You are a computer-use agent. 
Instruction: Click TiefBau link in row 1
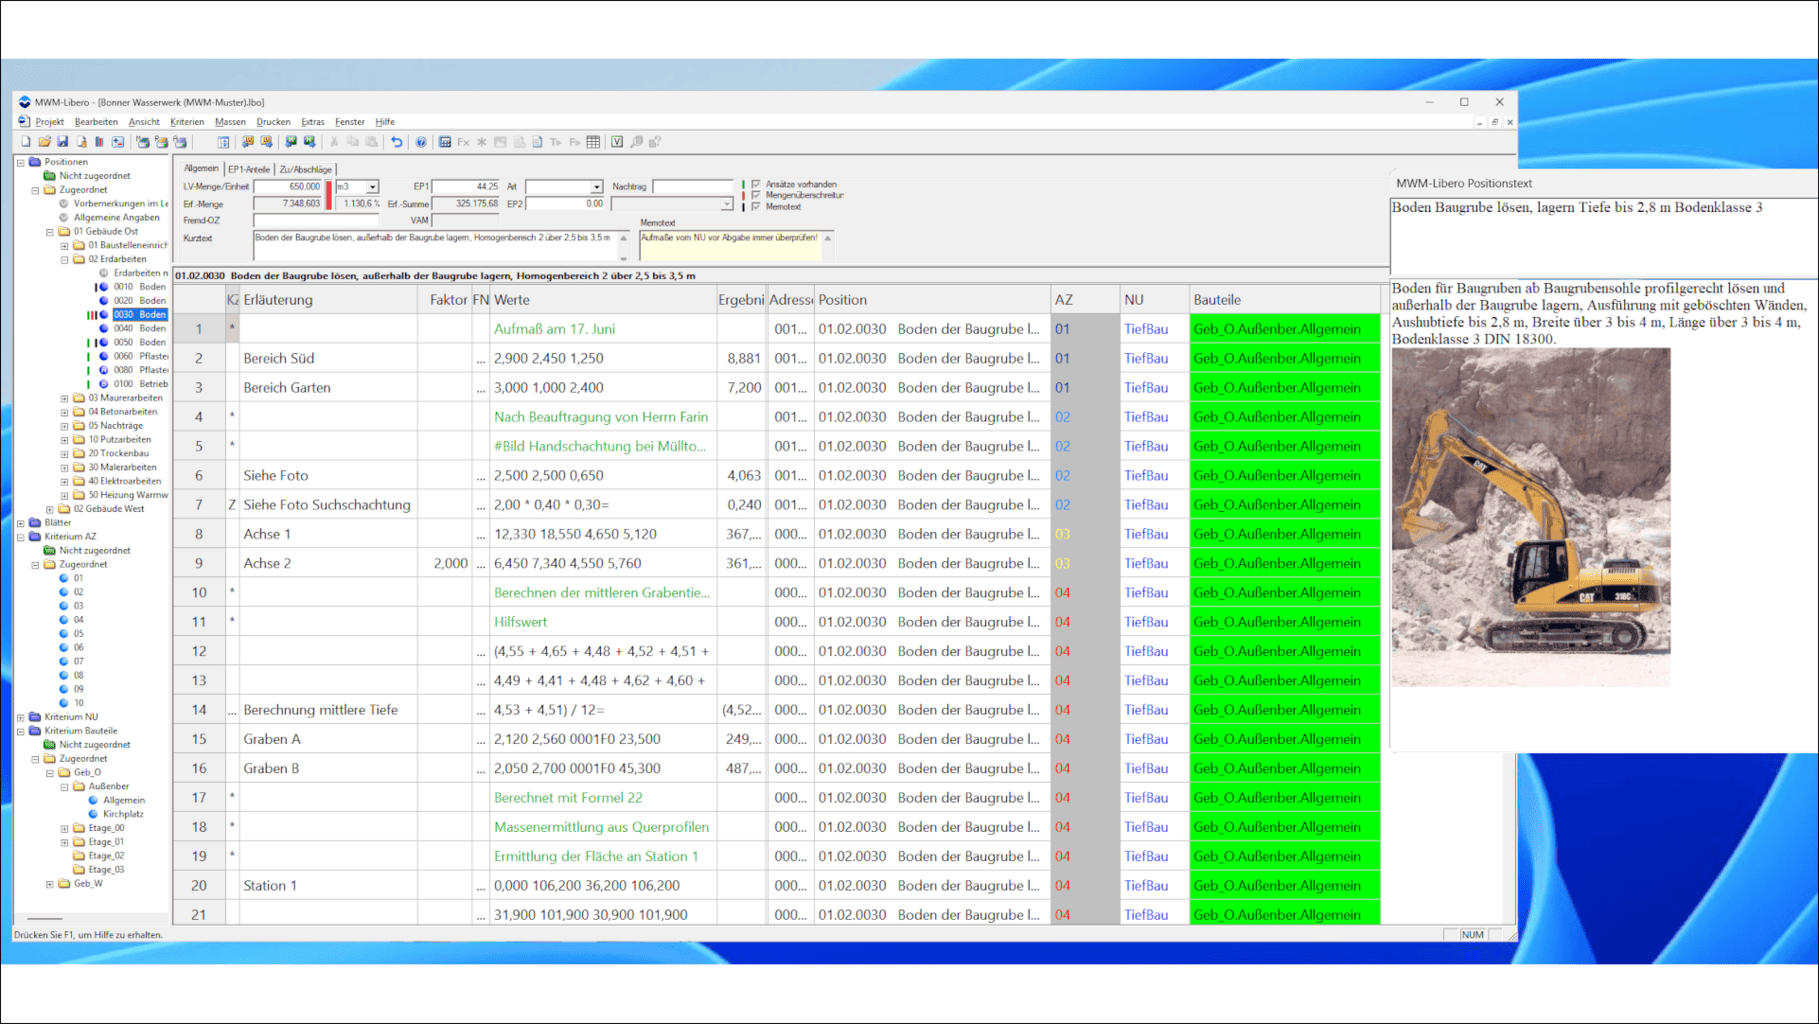coord(1145,329)
